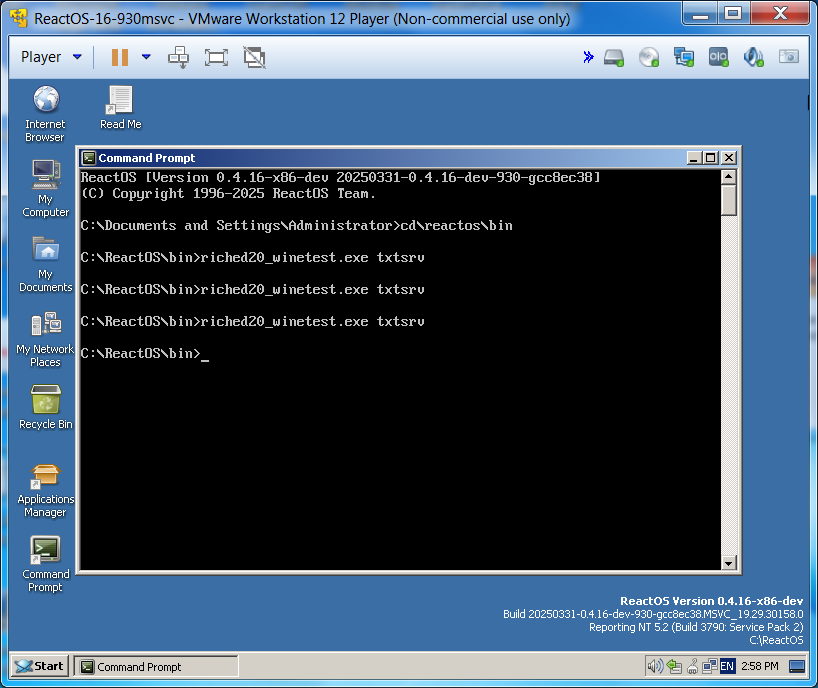Click the network connection computers tray icon
This screenshot has width=818, height=688.
709,666
